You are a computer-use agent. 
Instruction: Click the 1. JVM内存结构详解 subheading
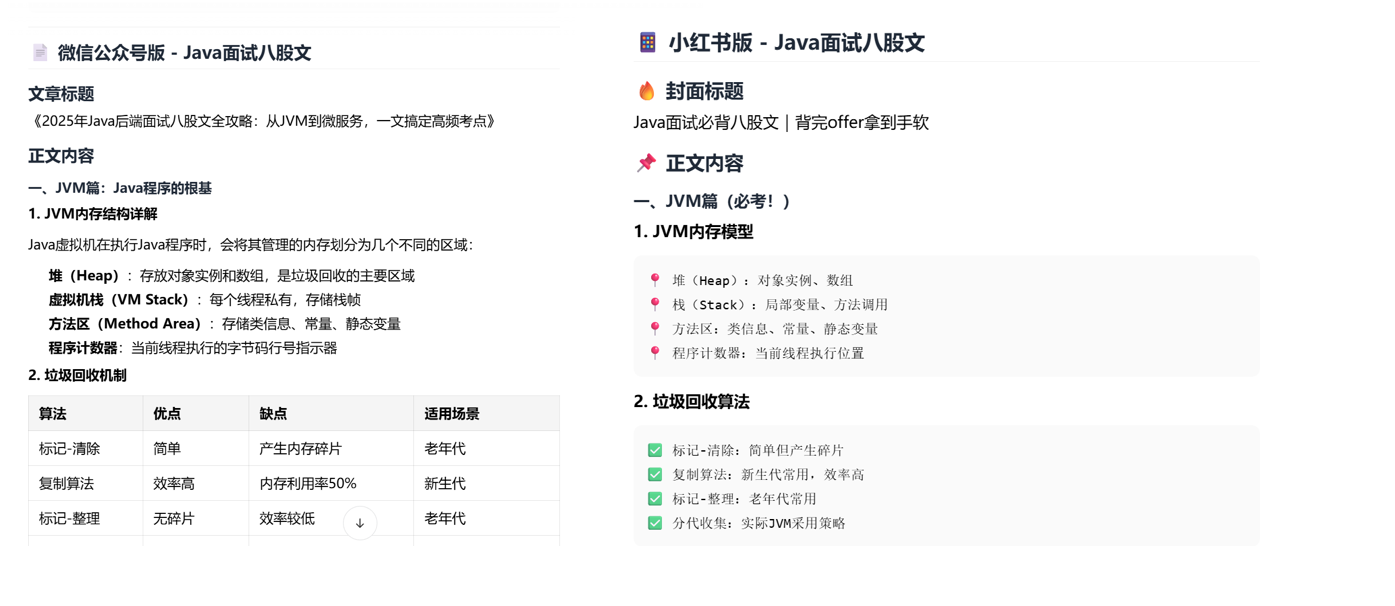coord(93,214)
